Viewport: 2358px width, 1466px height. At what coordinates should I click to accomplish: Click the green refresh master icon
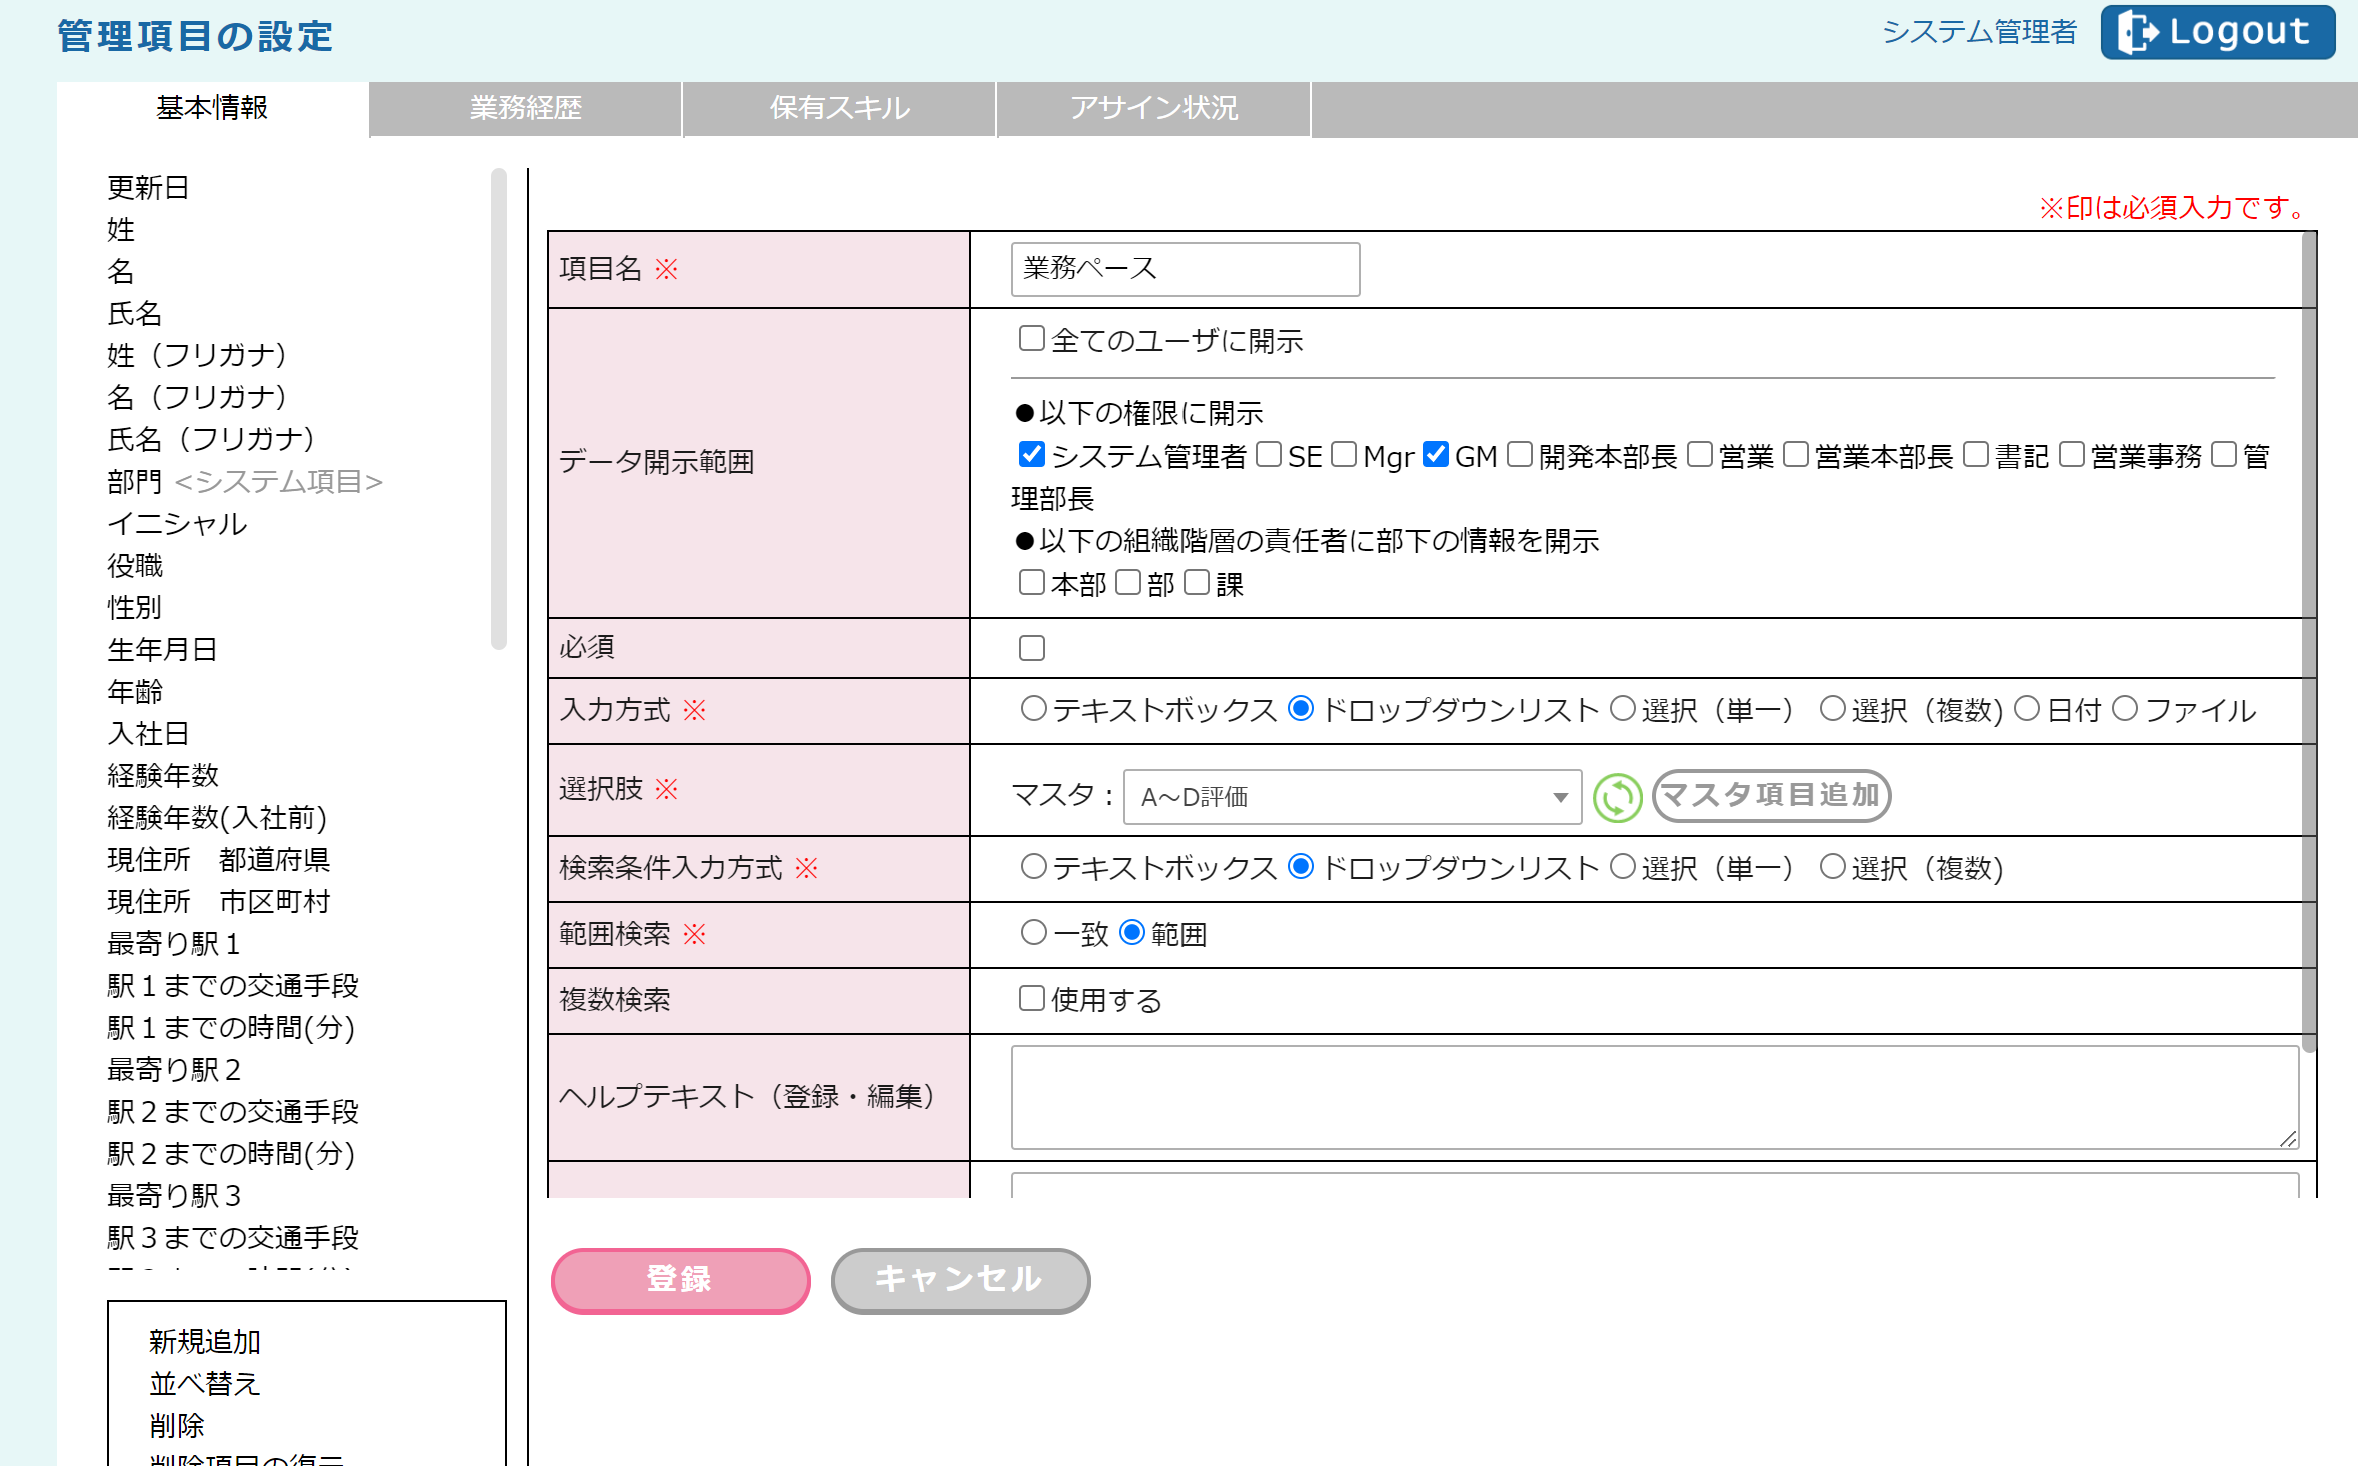(x=1617, y=798)
